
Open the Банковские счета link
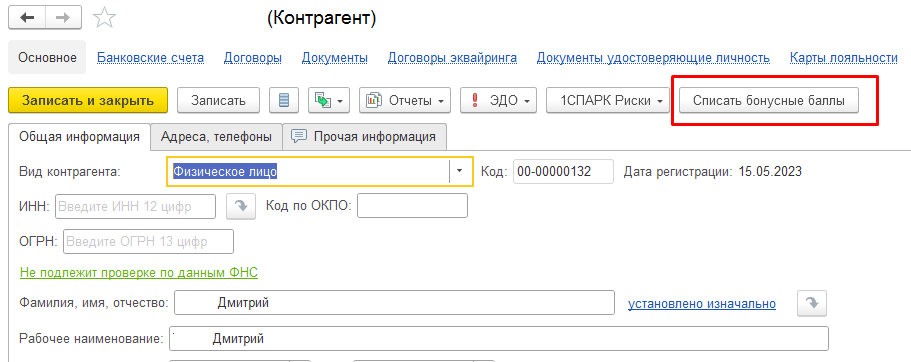(x=150, y=58)
